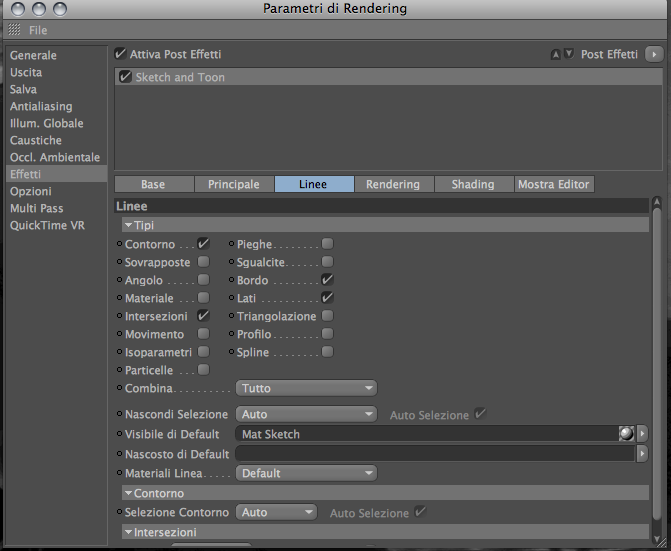The width and height of the screenshot is (671, 551).
Task: Uncheck the Bordo checkbox
Action: [327, 279]
